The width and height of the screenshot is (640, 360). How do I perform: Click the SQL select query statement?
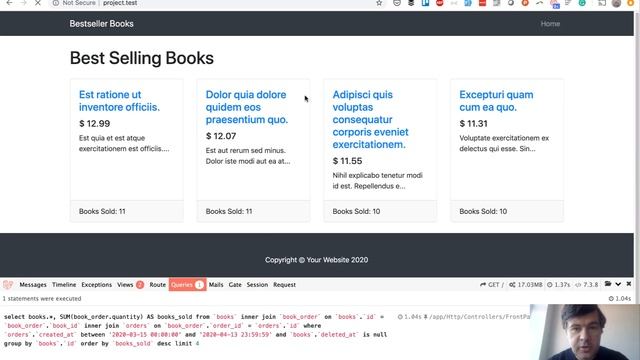coord(196,330)
